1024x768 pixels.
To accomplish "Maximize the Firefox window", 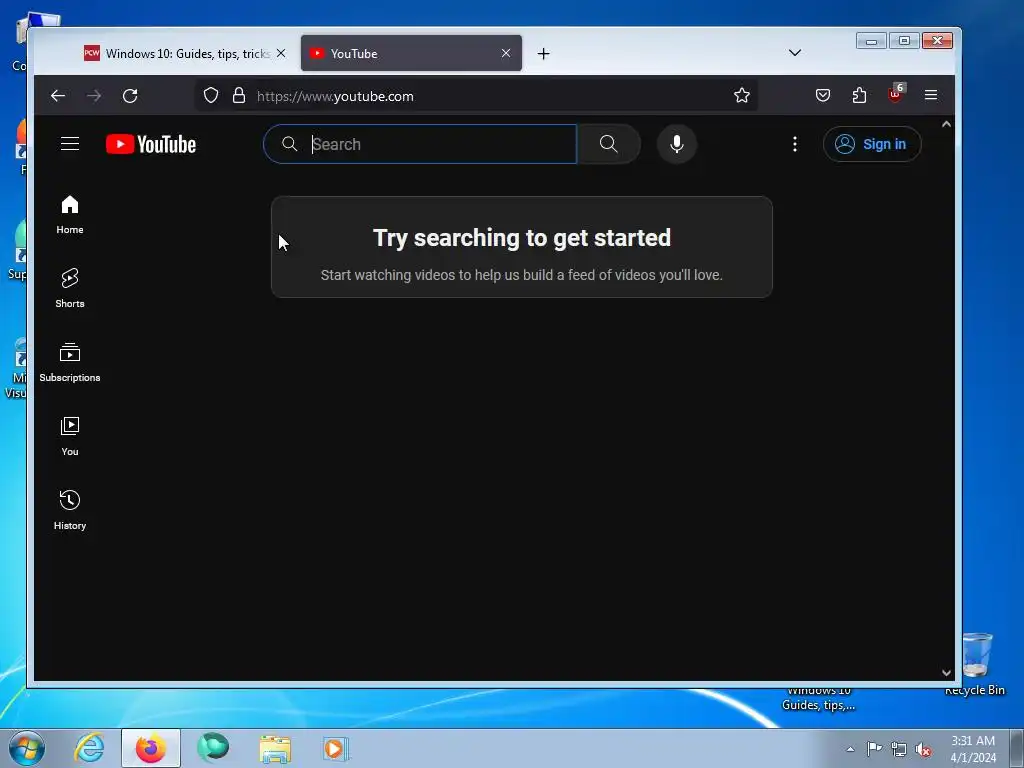I will pyautogui.click(x=904, y=41).
